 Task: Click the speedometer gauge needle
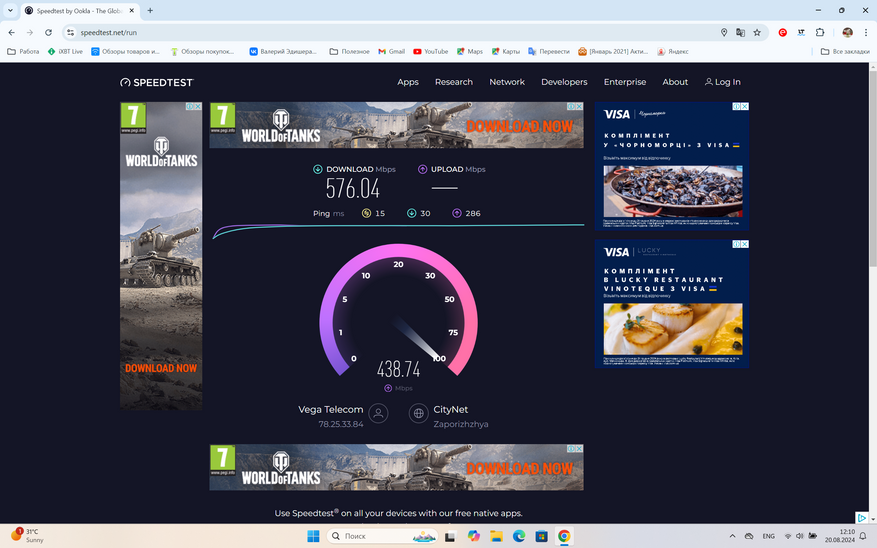point(418,339)
